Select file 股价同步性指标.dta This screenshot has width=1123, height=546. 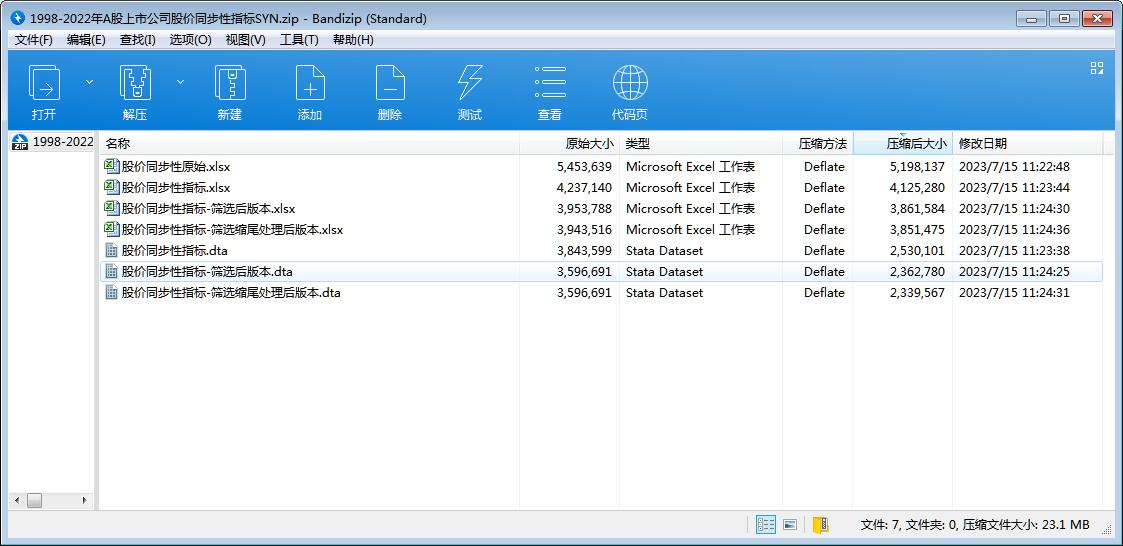pos(175,250)
